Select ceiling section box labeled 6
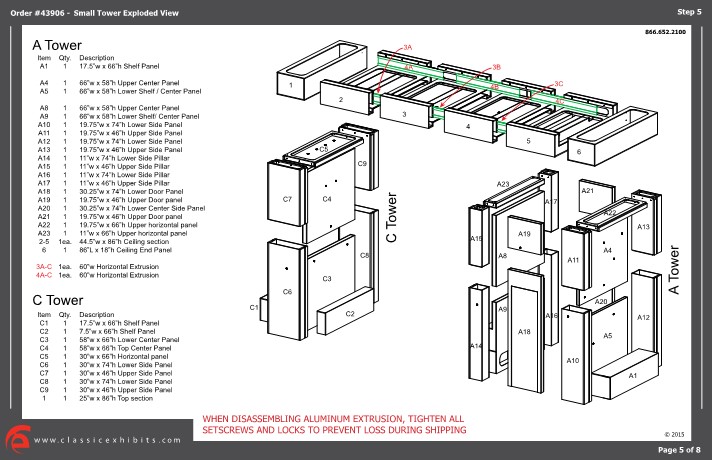The height and width of the screenshot is (460, 712). 578,151
